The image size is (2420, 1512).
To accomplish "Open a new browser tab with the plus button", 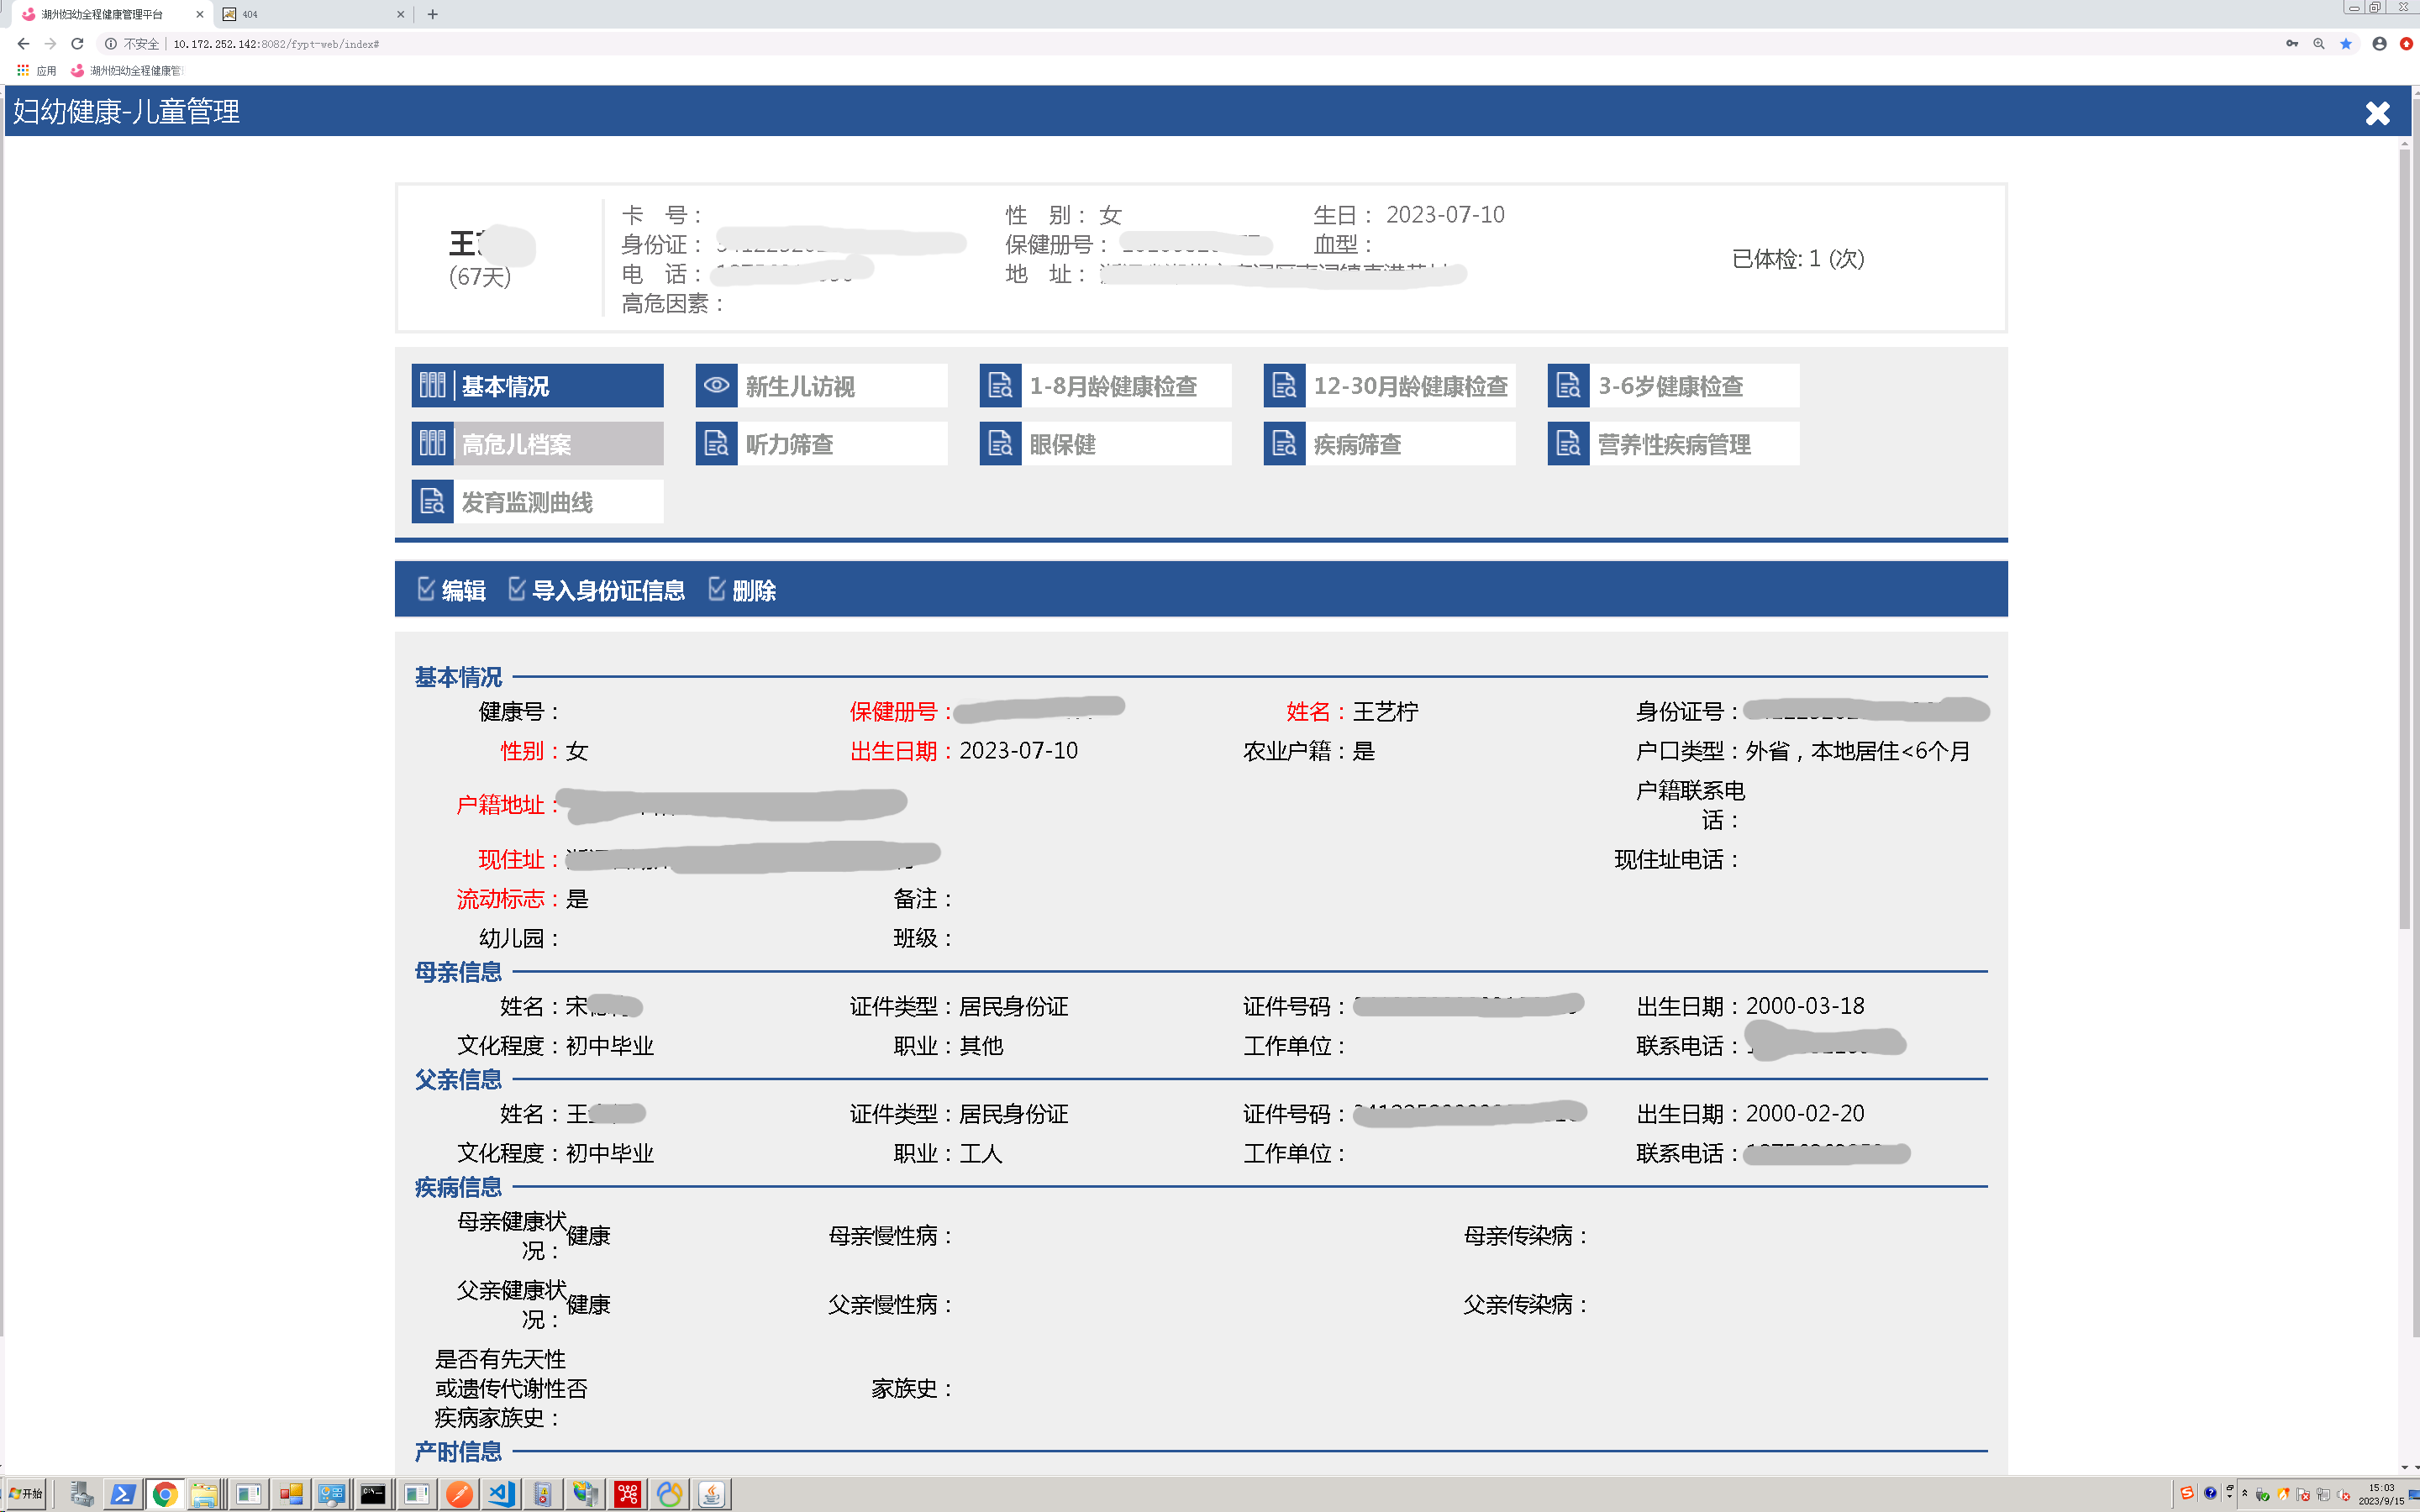I will pos(432,14).
